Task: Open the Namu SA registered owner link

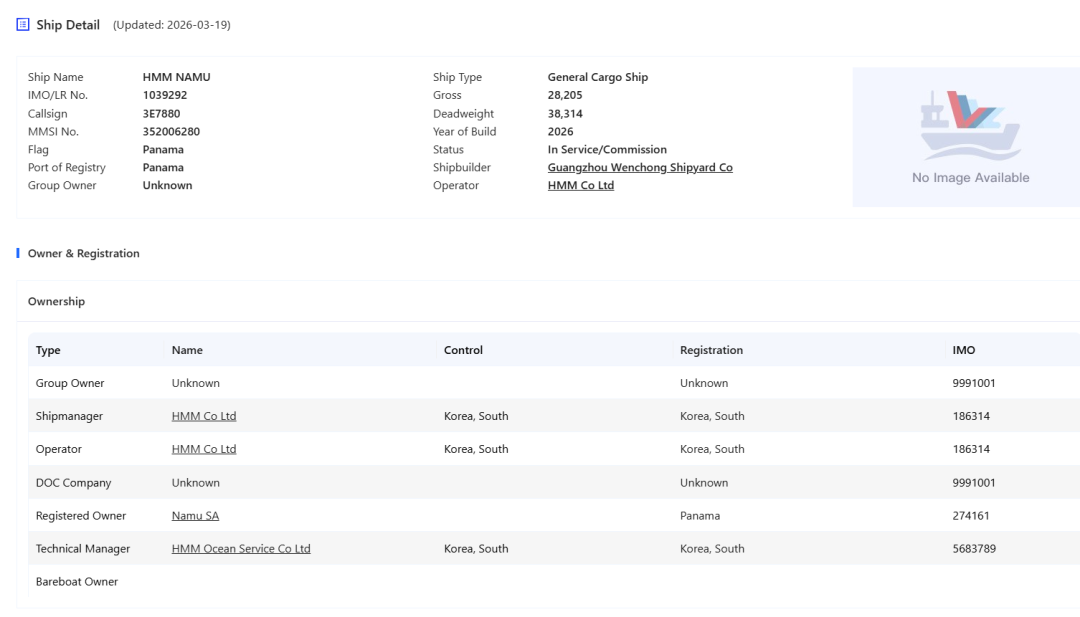Action: pyautogui.click(x=195, y=516)
